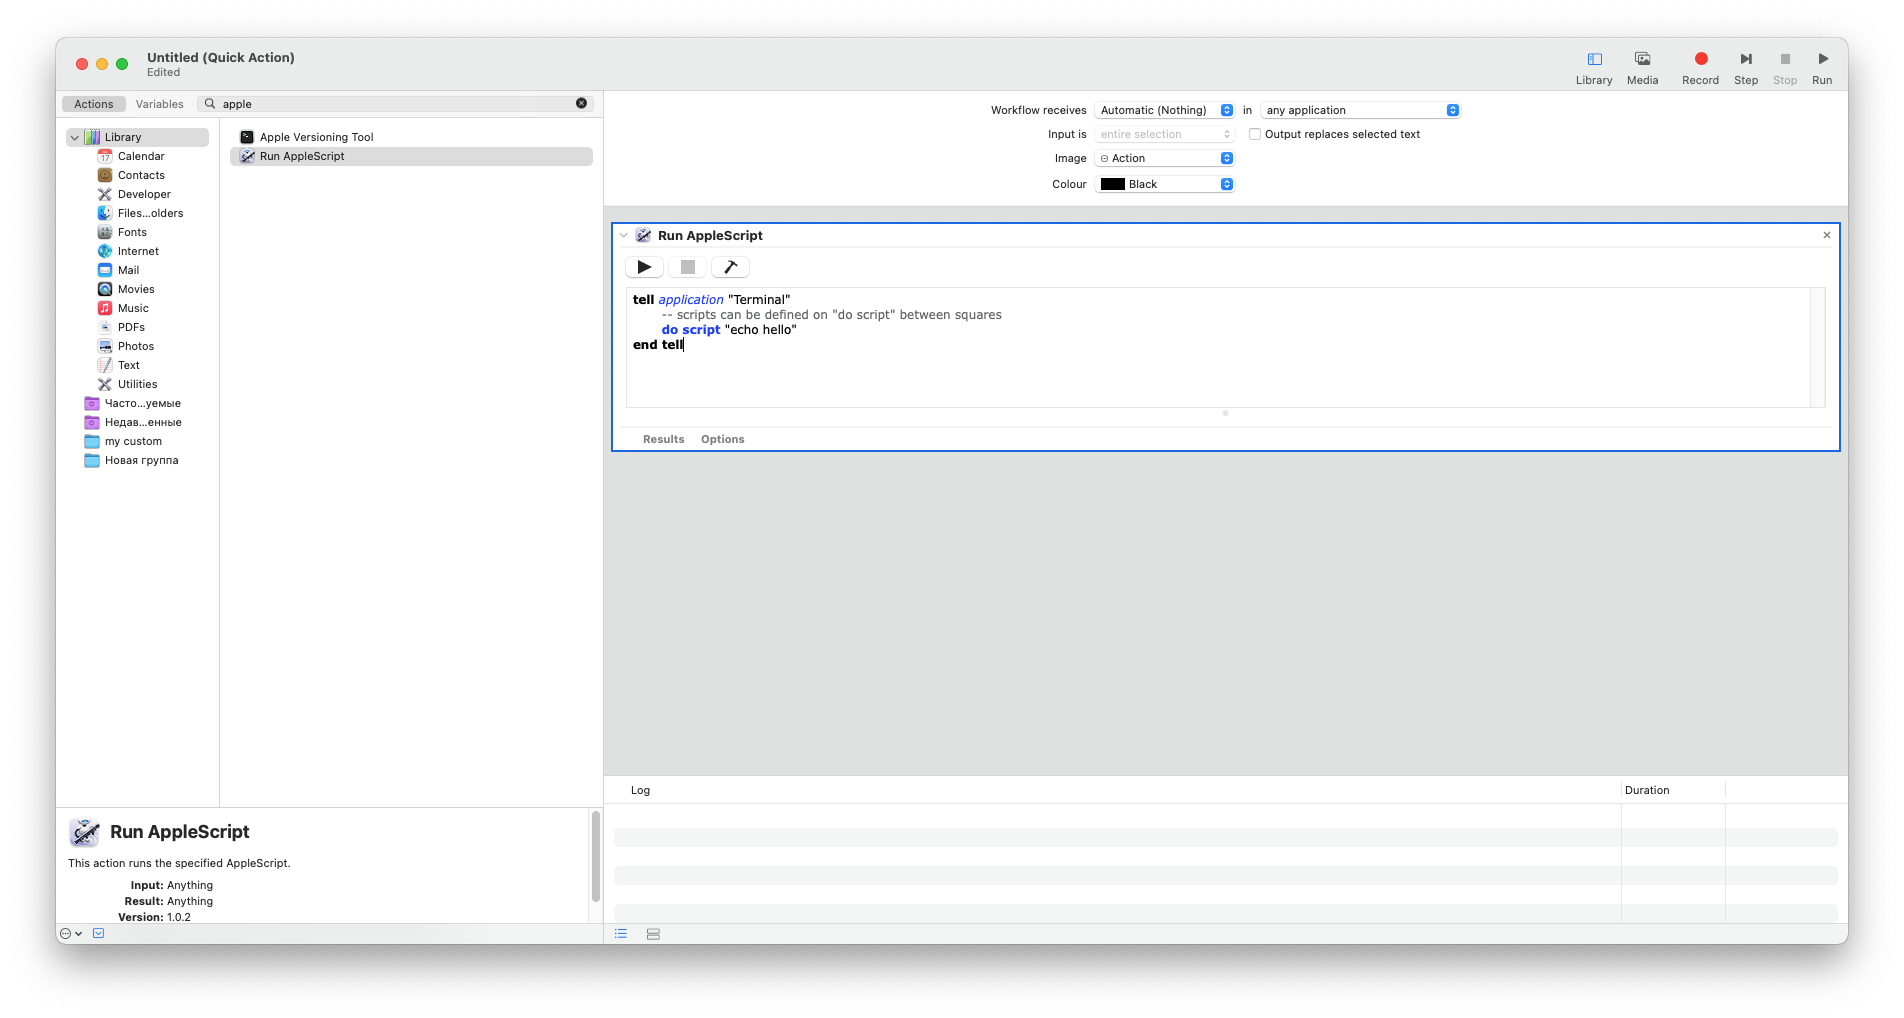Start recording with the Record button

1700,68
